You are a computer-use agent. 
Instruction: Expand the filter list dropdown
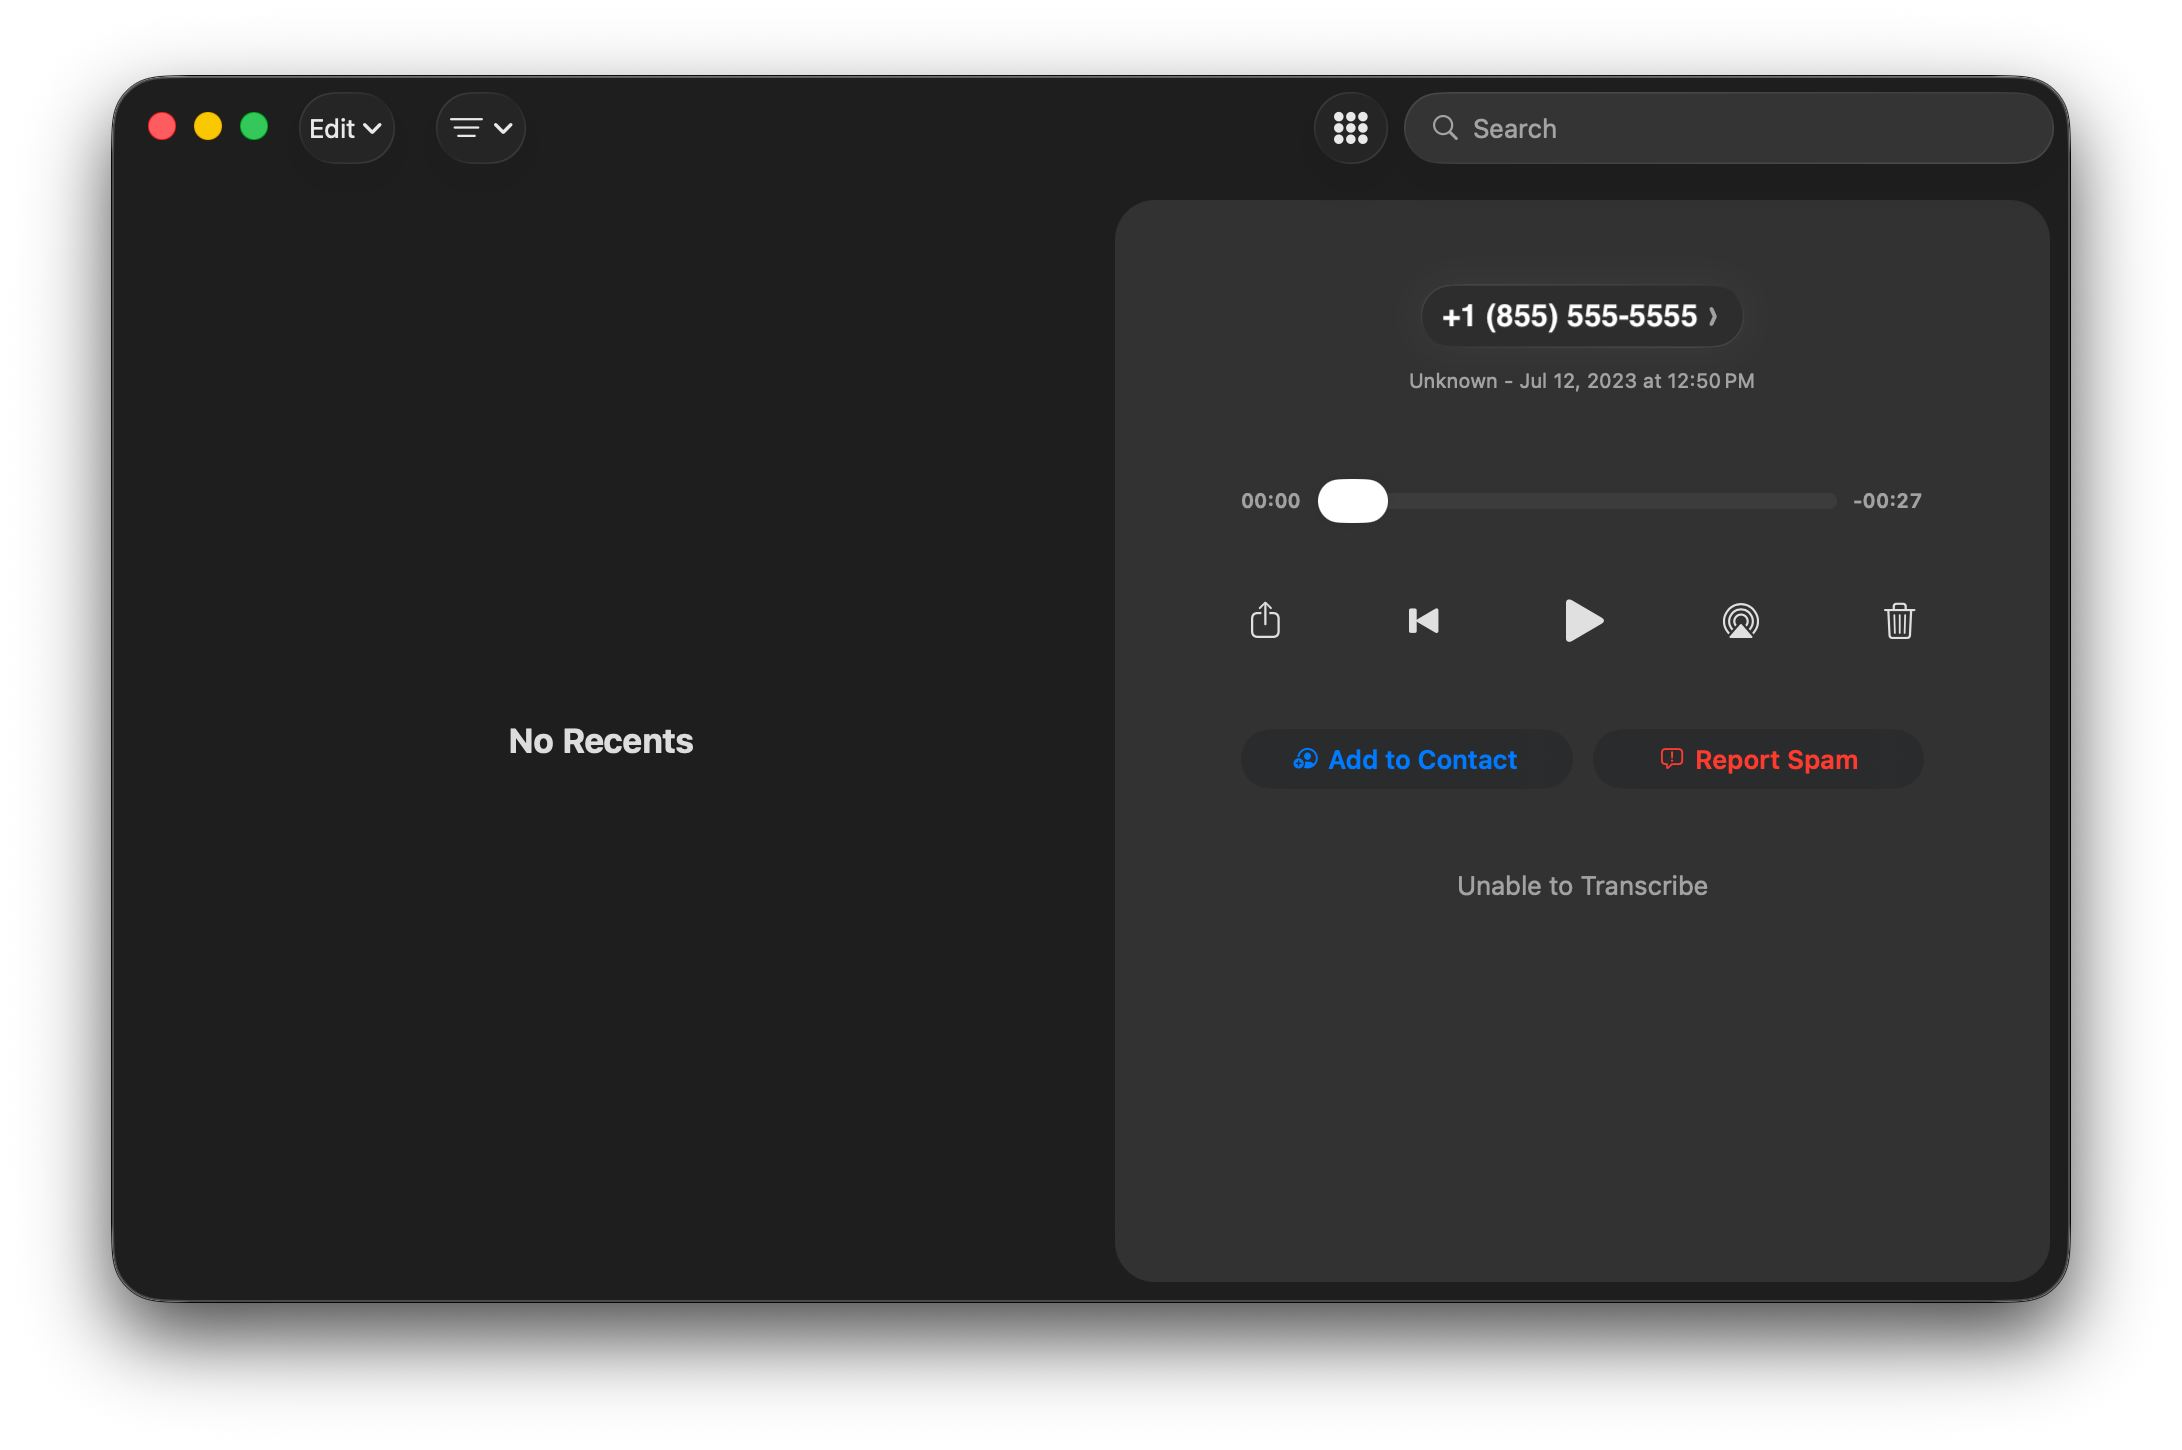click(481, 128)
